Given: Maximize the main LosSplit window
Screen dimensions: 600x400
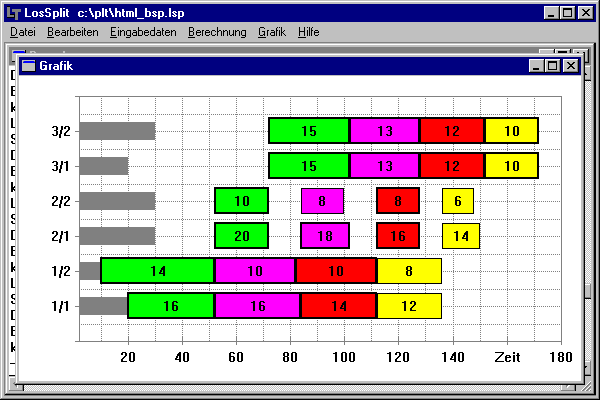Looking at the screenshot, I should (x=567, y=12).
